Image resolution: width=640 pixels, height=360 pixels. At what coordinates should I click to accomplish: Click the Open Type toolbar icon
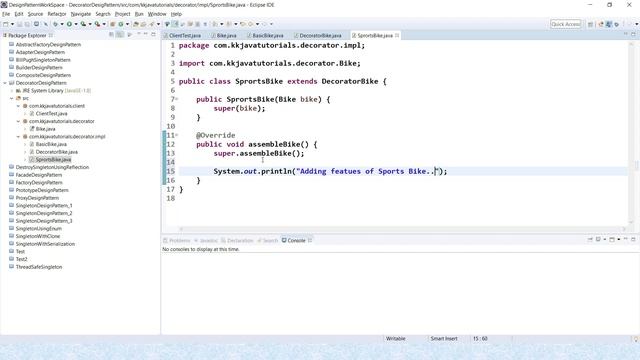136,24
